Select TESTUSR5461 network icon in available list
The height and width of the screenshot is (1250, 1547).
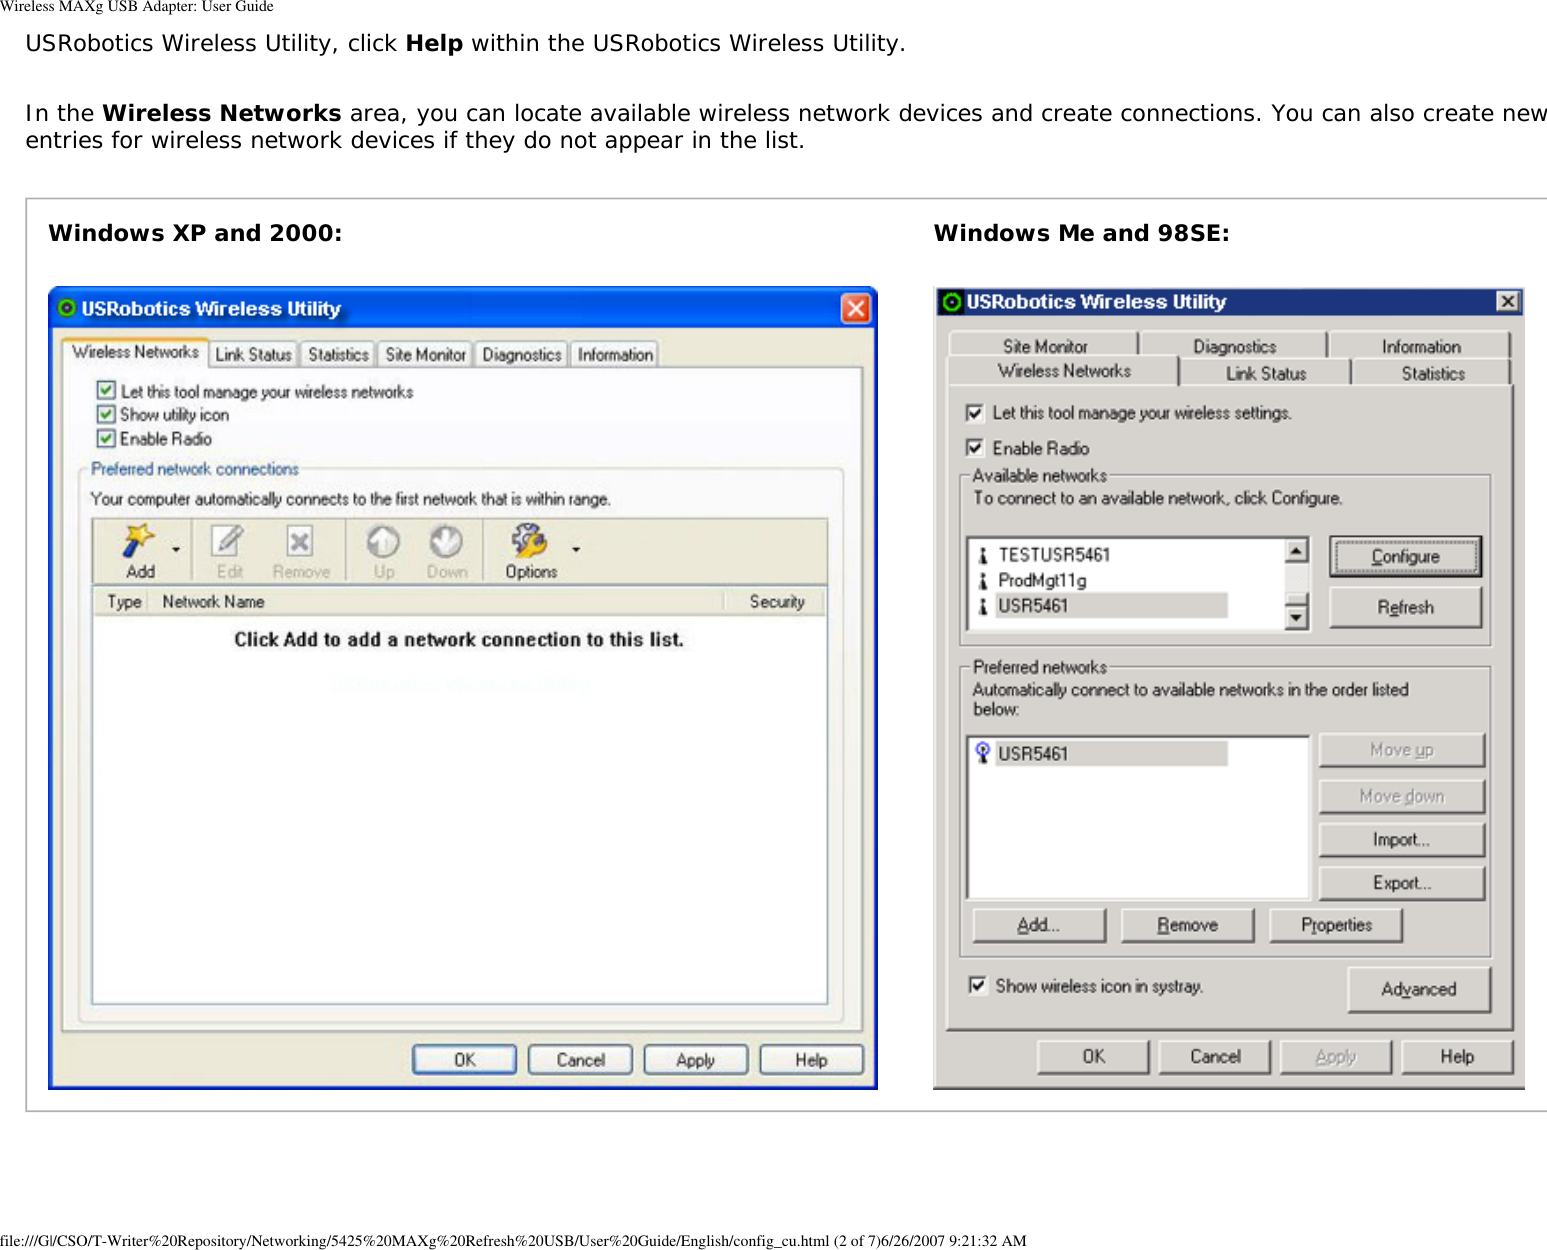[x=983, y=555]
